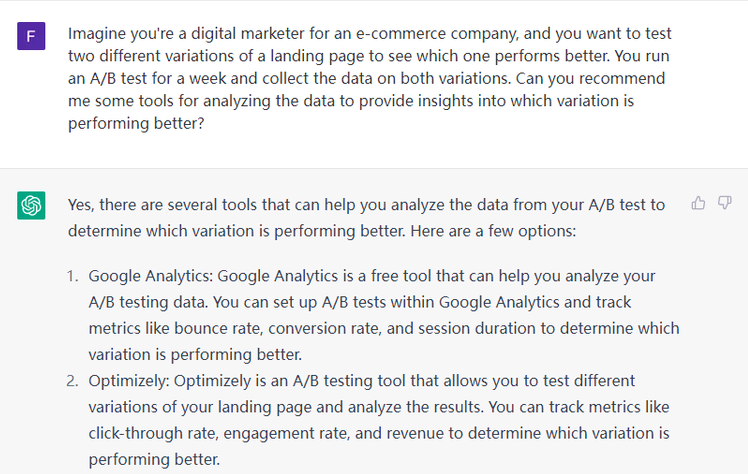Click the thumbs down feedback icon
Image resolution: width=748 pixels, height=474 pixels.
[725, 203]
